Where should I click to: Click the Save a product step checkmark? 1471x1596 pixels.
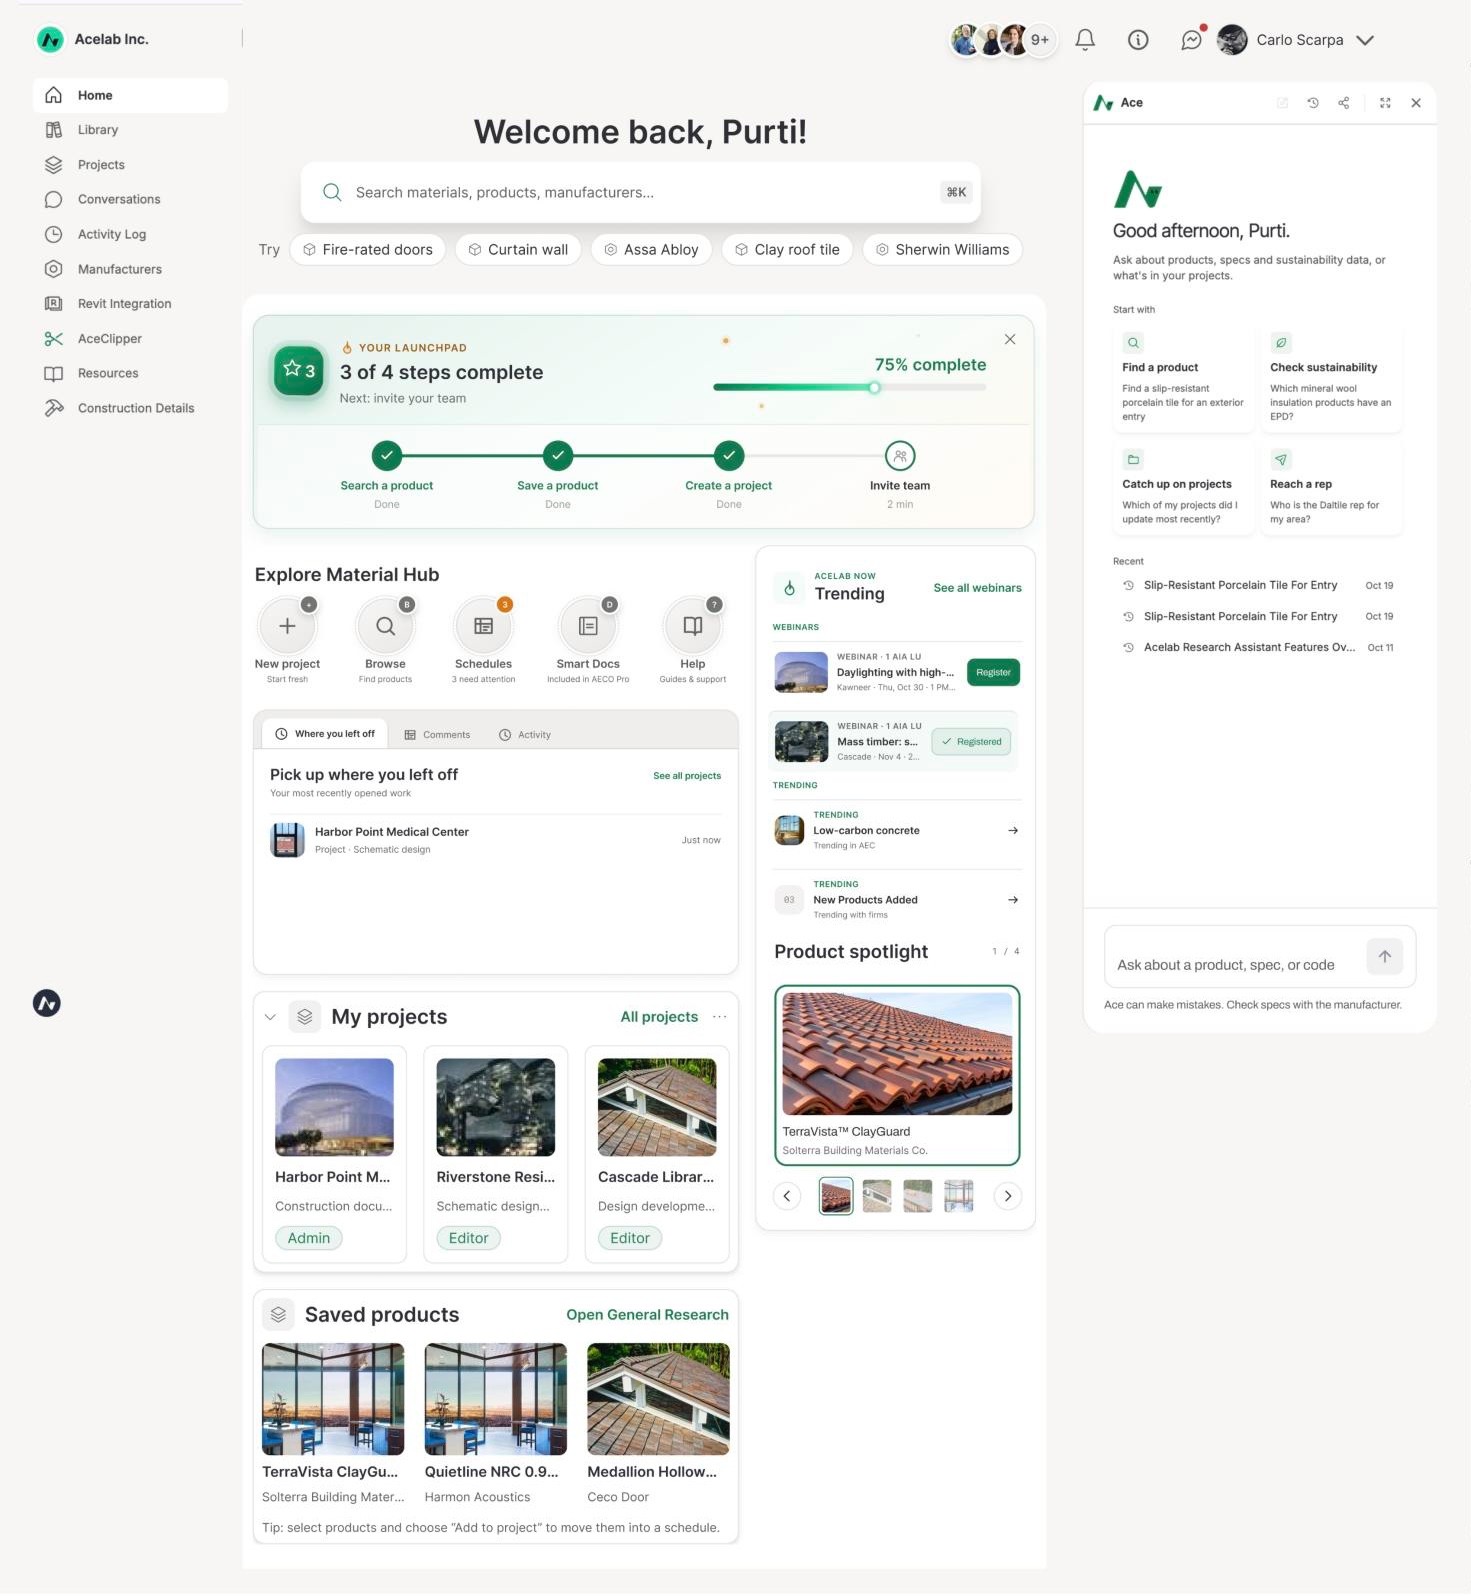[558, 456]
